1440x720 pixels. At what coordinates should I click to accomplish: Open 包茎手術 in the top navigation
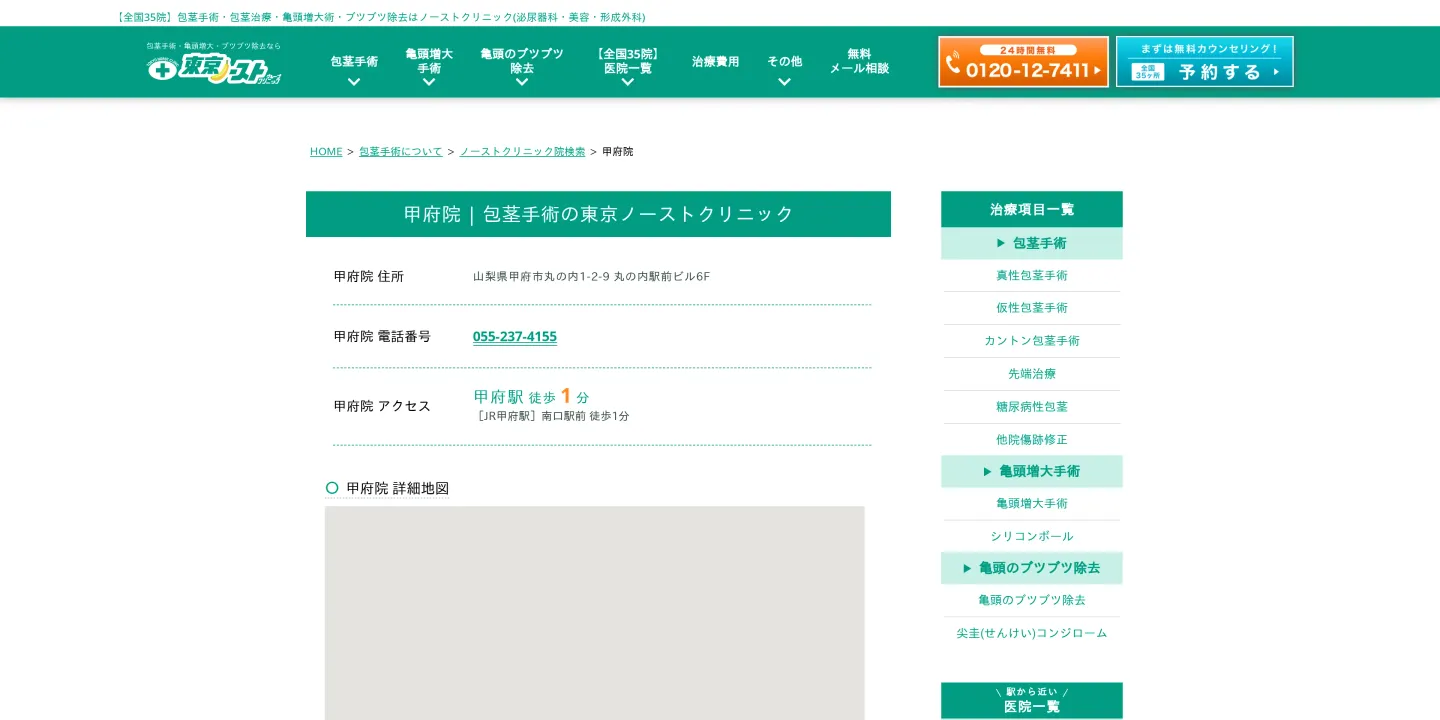[354, 61]
